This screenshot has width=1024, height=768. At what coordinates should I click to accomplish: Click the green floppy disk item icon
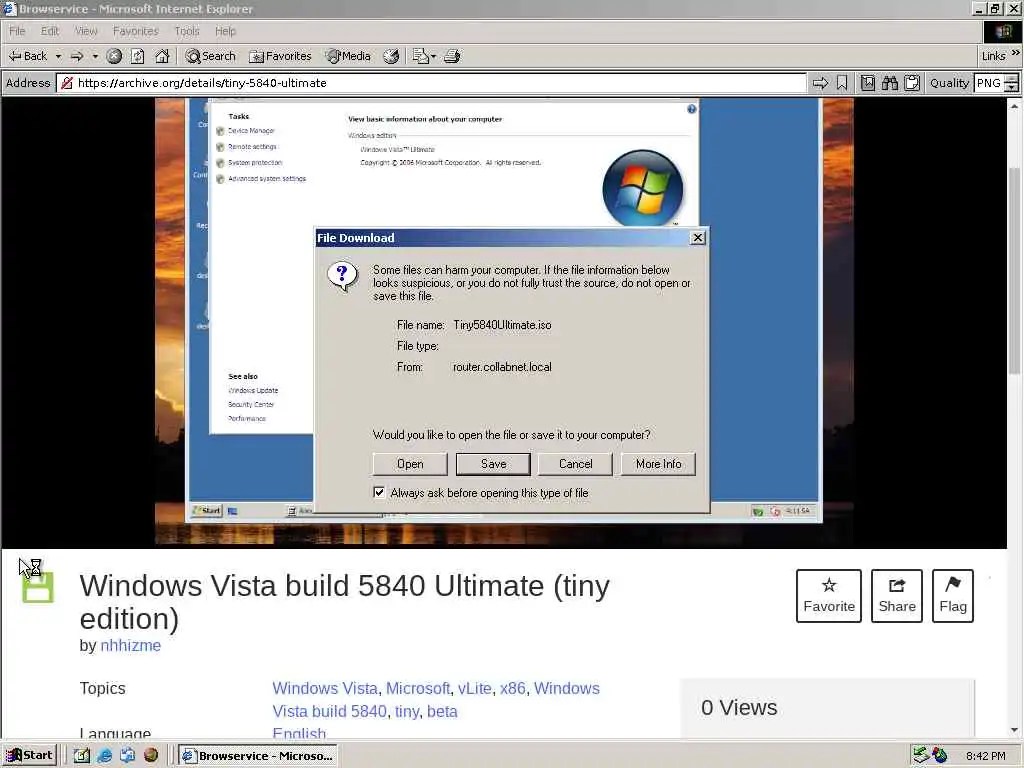(x=38, y=587)
